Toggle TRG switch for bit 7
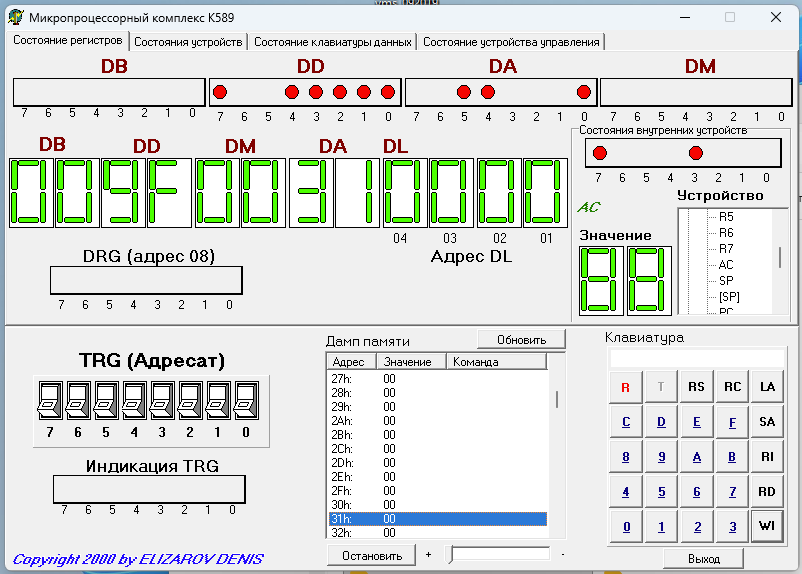This screenshot has width=802, height=574. pos(49,399)
